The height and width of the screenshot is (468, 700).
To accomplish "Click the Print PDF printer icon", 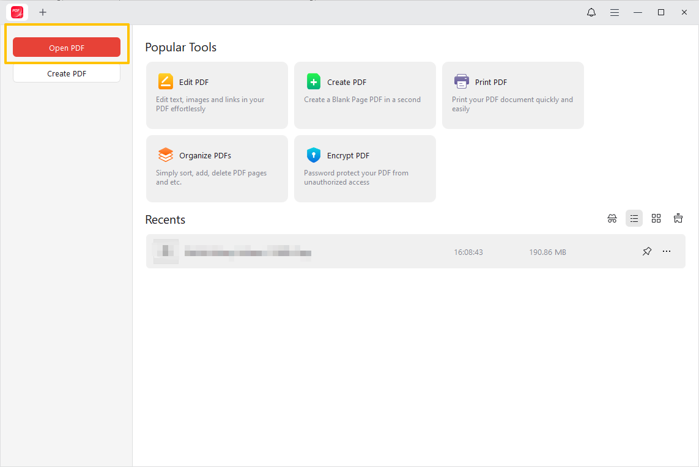I will tap(461, 81).
